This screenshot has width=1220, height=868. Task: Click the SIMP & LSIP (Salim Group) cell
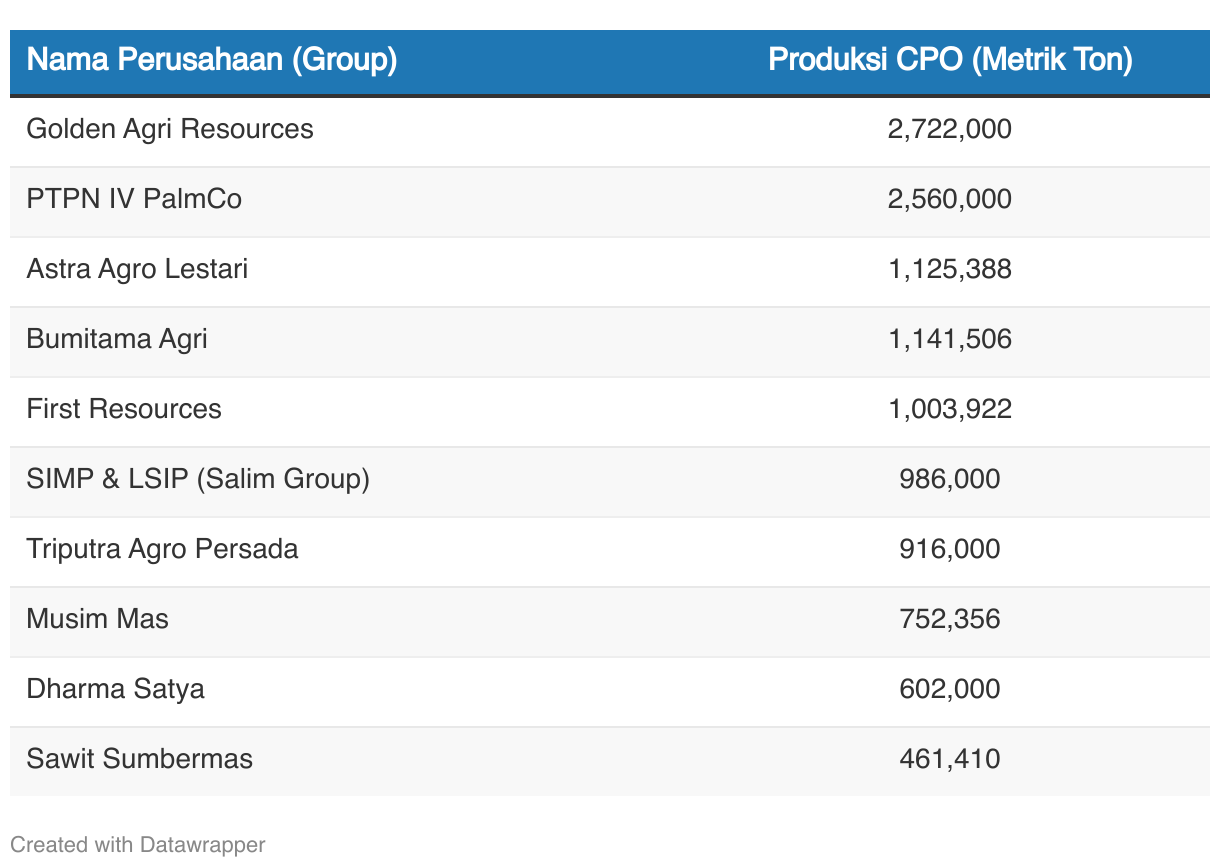tap(198, 479)
